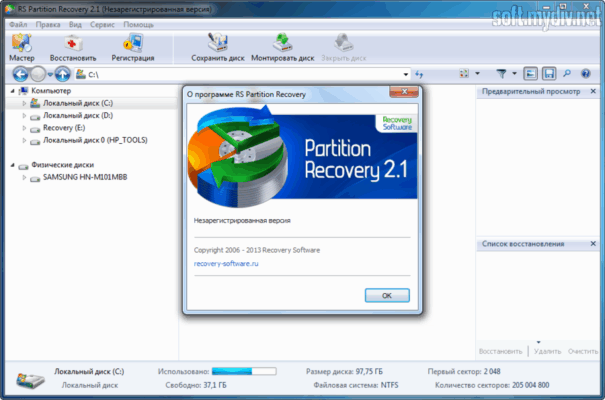Toggle the recovery list floppy icon
605x400 pixels.
[549, 73]
